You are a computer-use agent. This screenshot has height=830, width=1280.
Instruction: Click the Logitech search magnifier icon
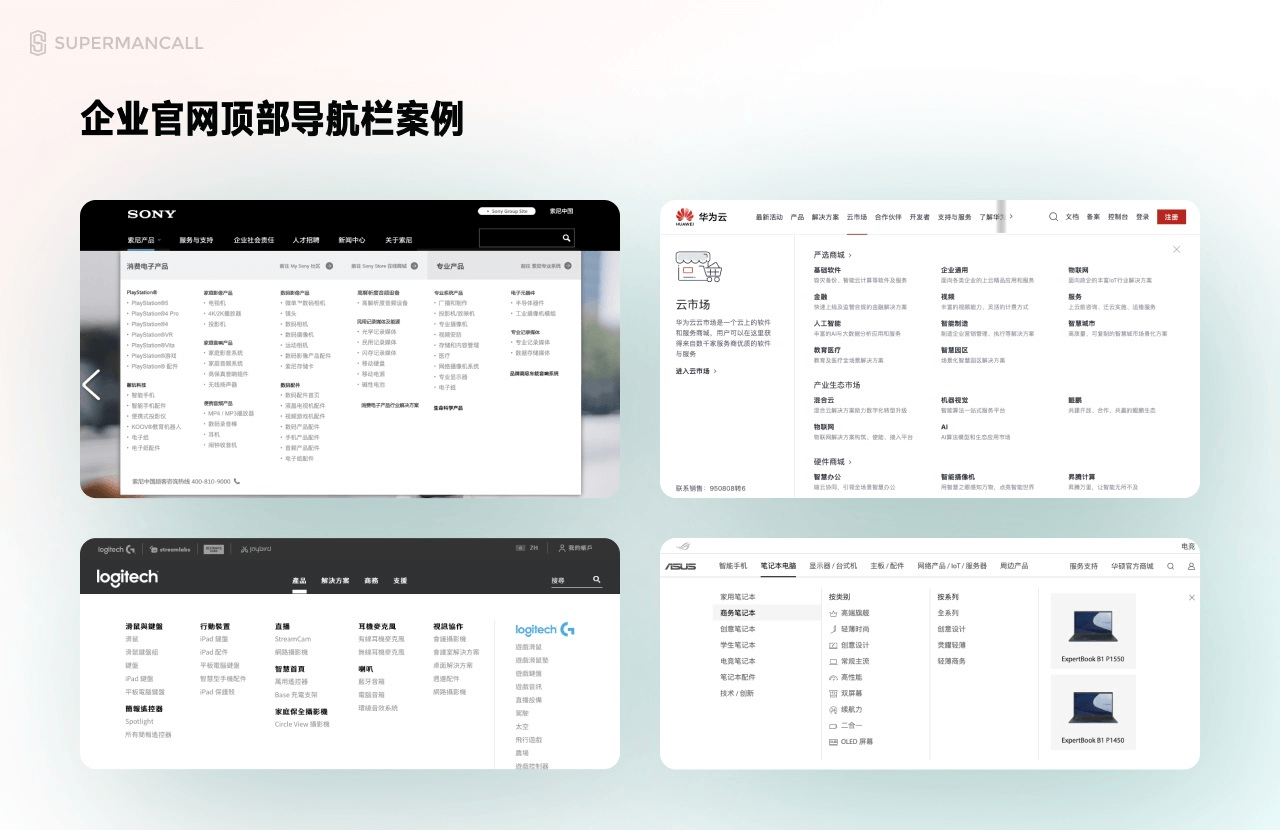(x=597, y=580)
